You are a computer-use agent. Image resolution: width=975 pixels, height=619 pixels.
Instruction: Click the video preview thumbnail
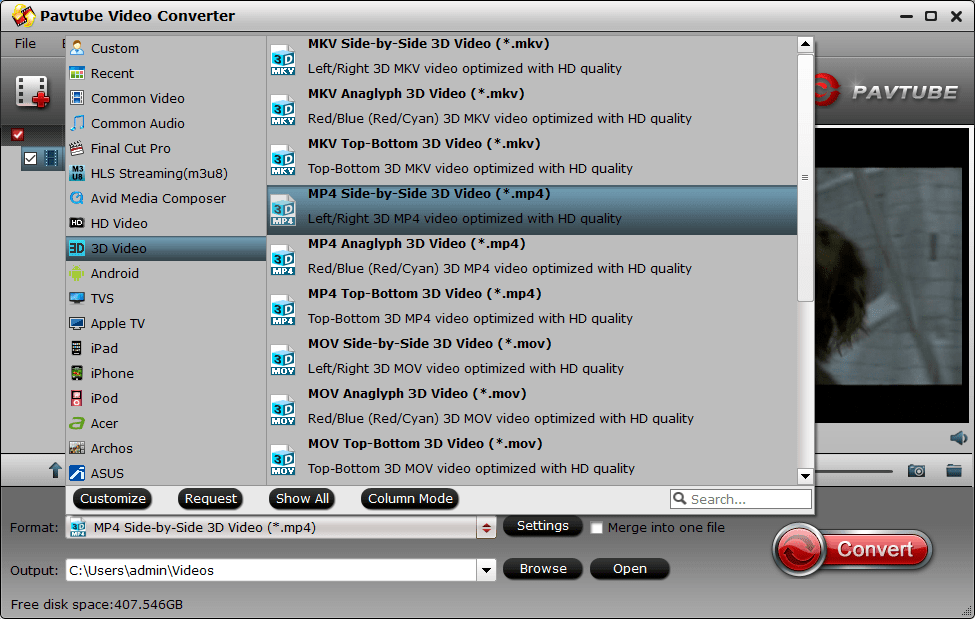click(x=892, y=276)
